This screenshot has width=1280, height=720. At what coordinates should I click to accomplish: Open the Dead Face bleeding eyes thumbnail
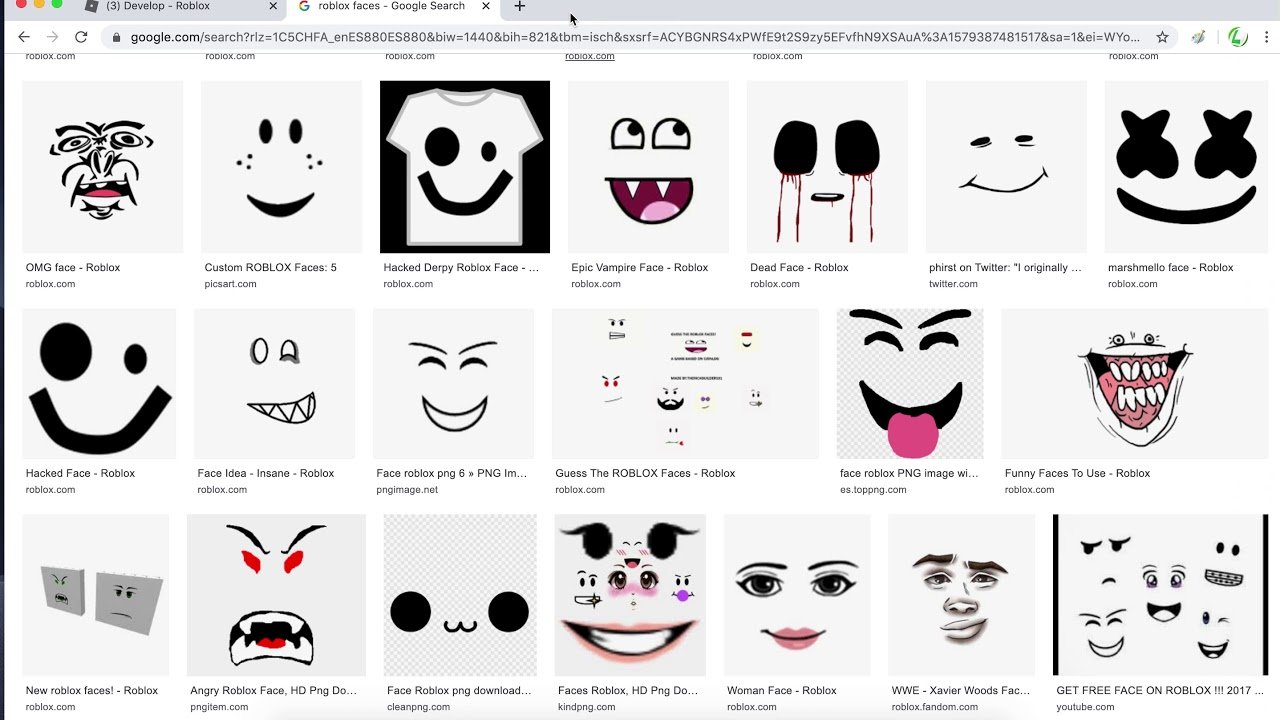point(827,167)
